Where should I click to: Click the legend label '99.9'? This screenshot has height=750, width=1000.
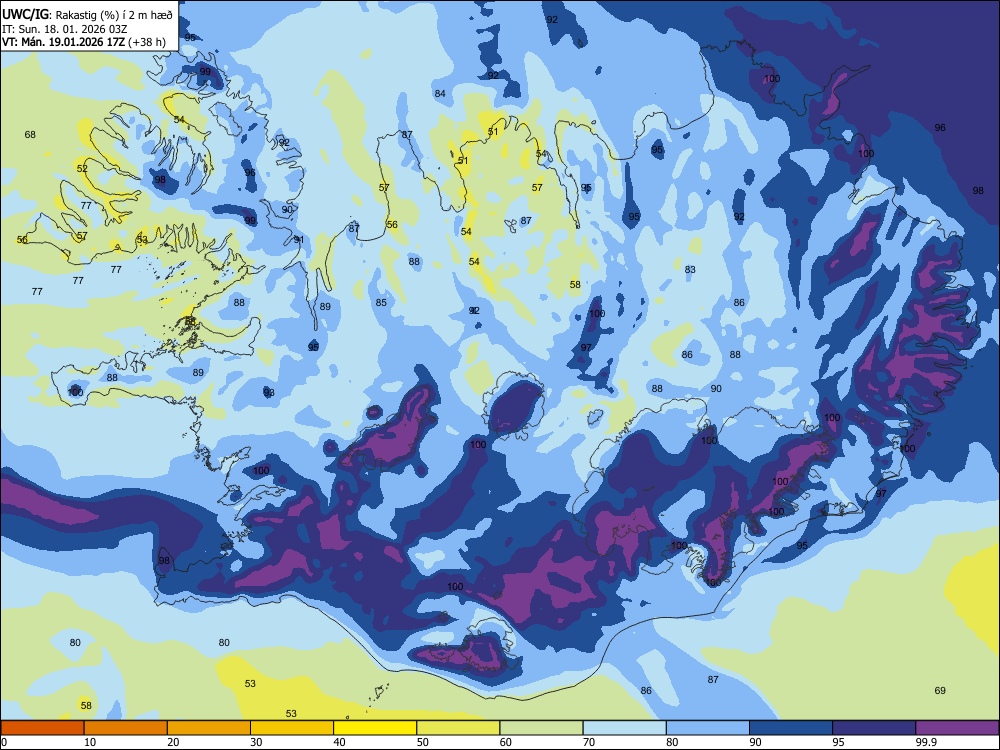click(x=926, y=742)
